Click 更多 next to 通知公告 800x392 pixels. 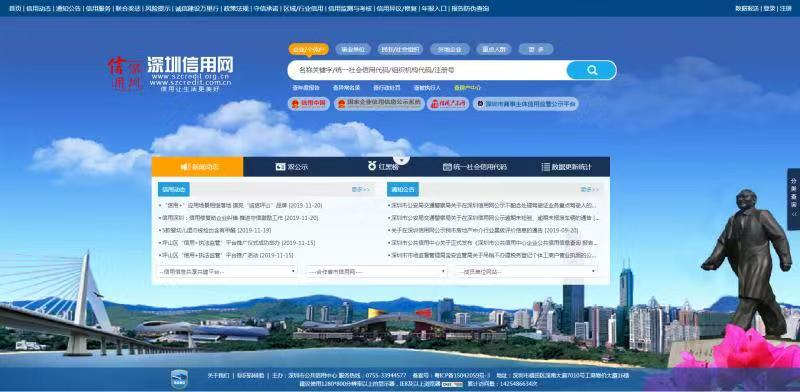pyautogui.click(x=589, y=189)
